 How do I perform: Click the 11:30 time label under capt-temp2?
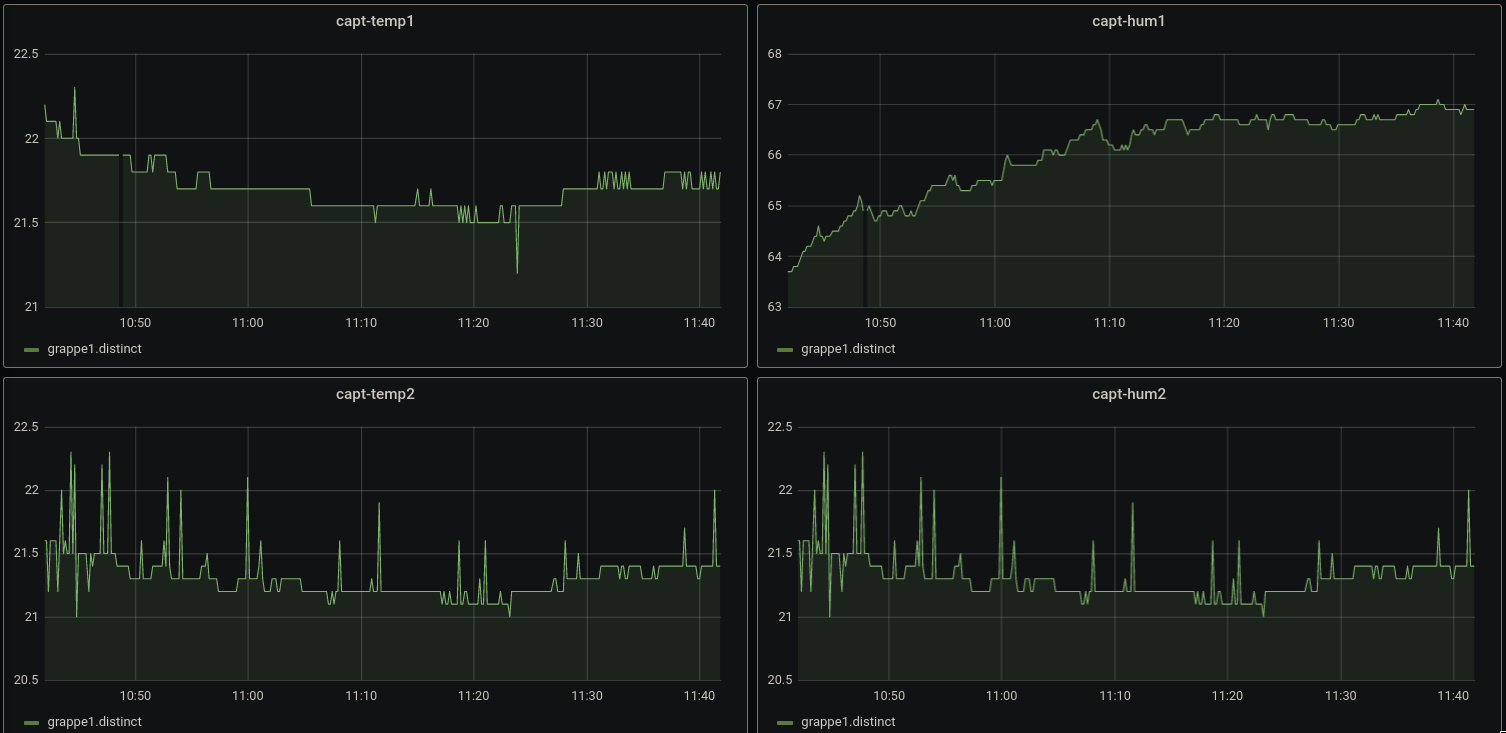point(587,696)
